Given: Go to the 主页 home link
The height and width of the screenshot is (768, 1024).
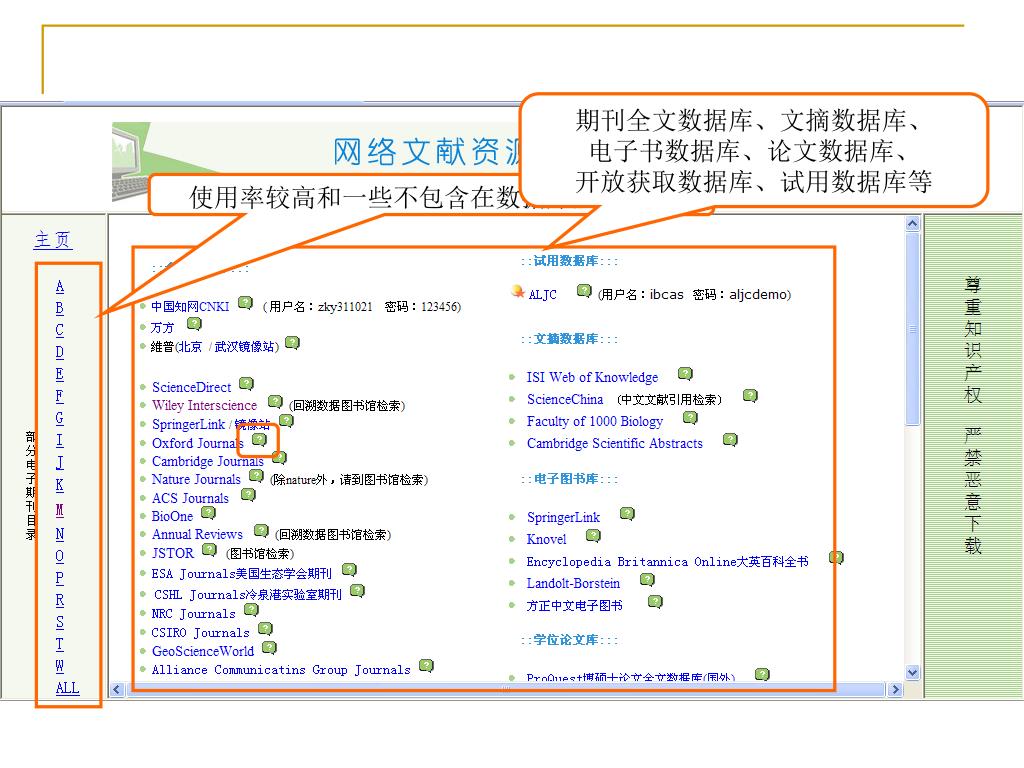Looking at the screenshot, I should [x=53, y=240].
